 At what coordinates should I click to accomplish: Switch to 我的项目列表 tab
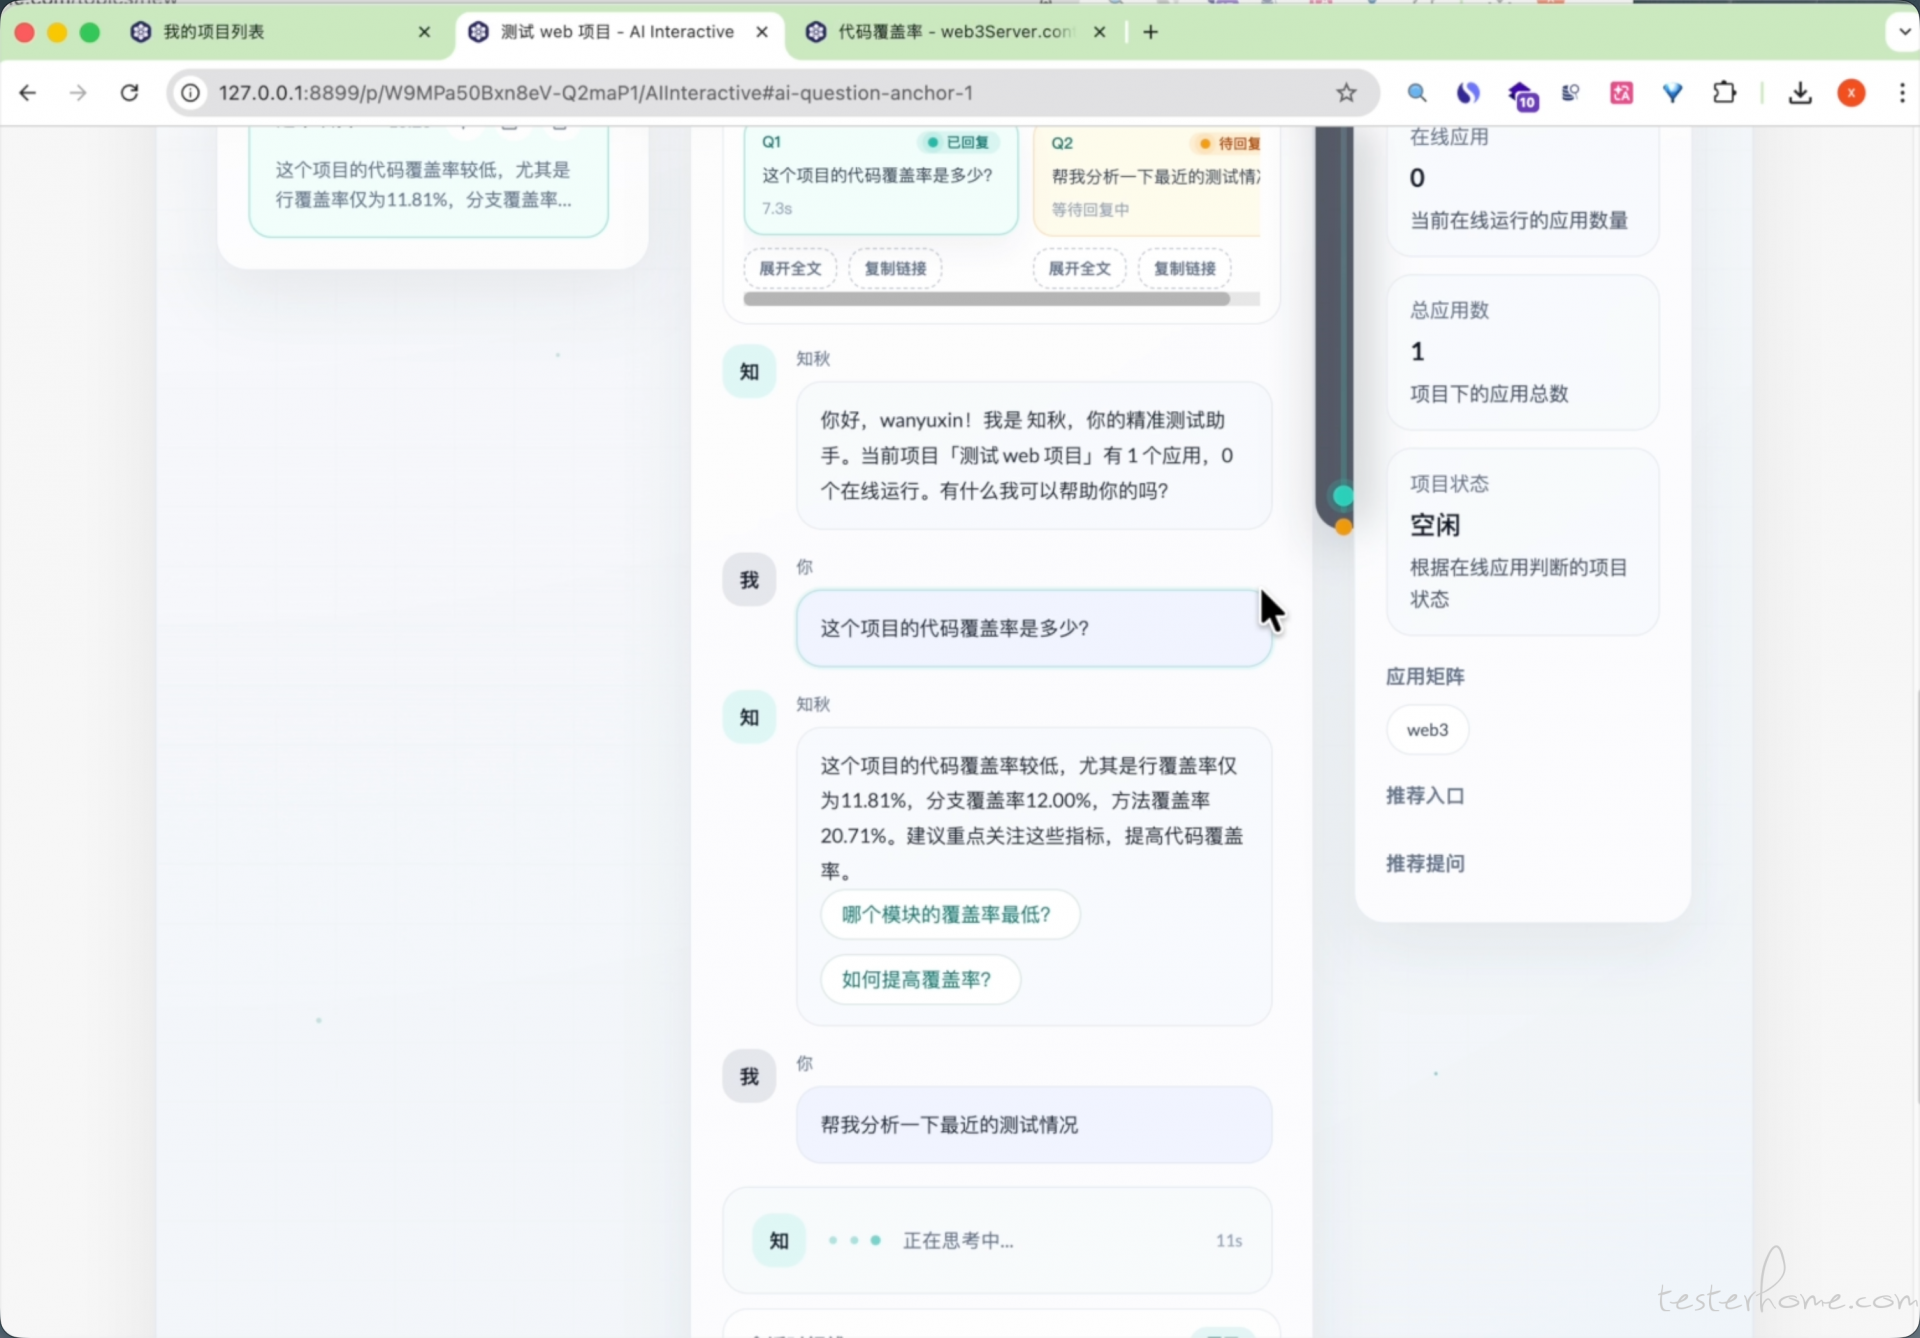coord(213,32)
